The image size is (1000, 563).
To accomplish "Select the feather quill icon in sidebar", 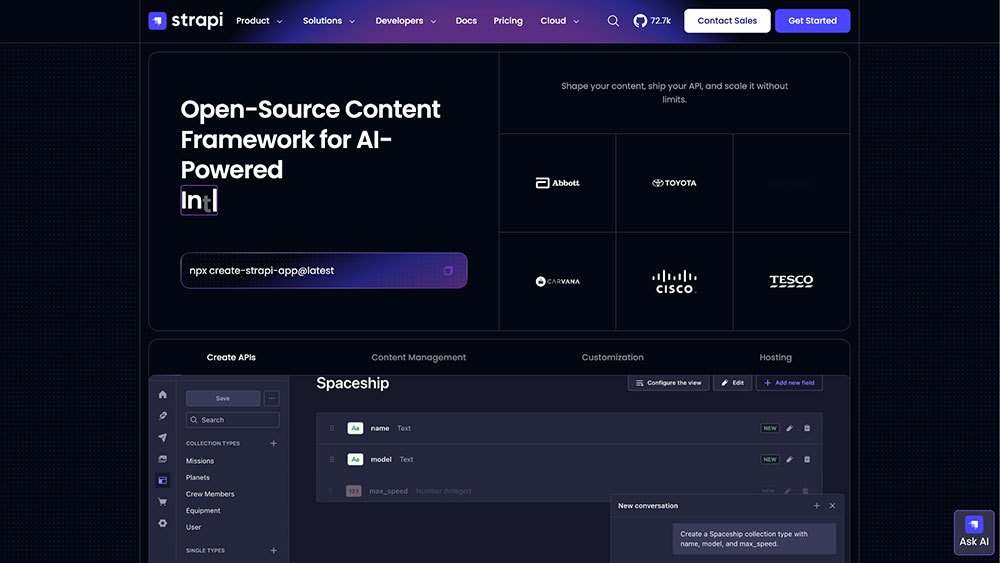I will (163, 416).
